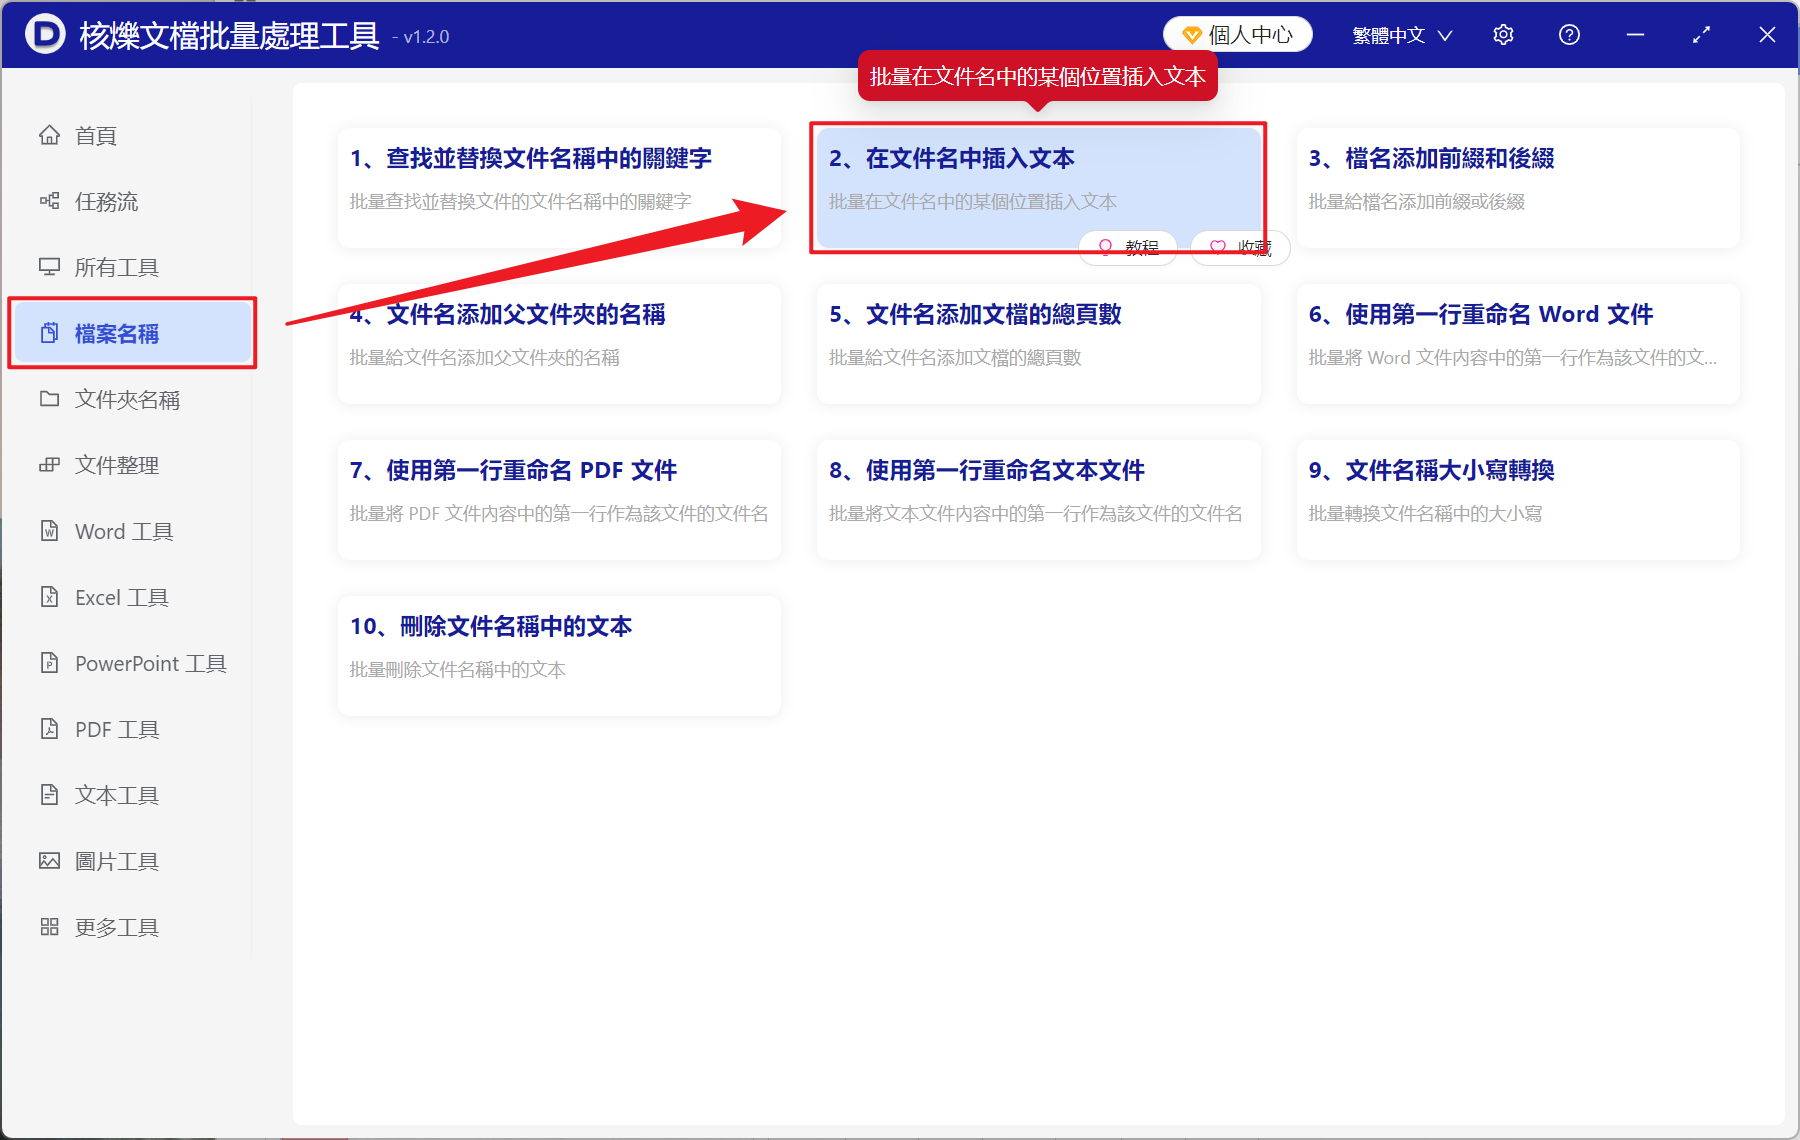1800x1140 pixels.
Task: Click the settings gear in title bar
Action: [x=1503, y=33]
